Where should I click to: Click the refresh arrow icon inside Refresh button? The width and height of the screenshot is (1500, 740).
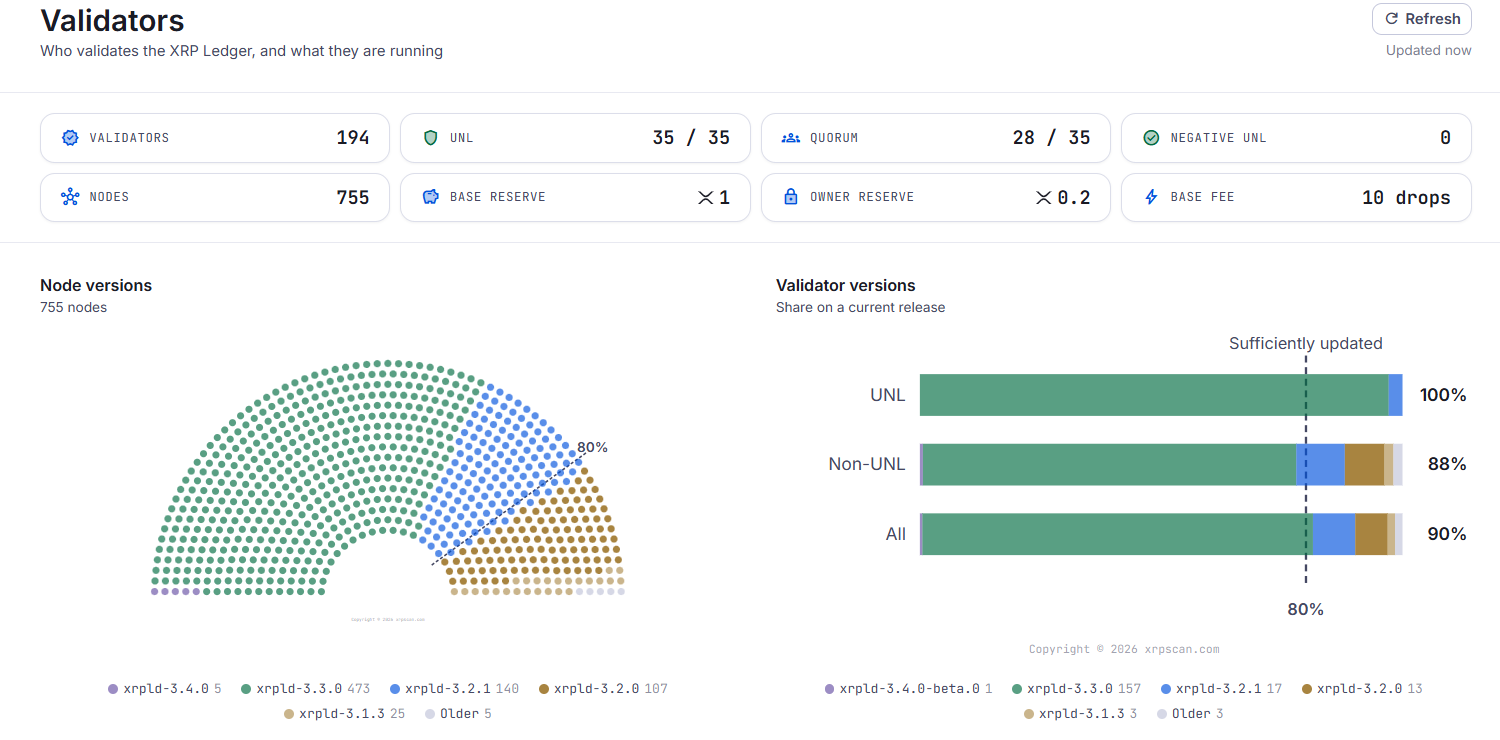pos(1391,19)
